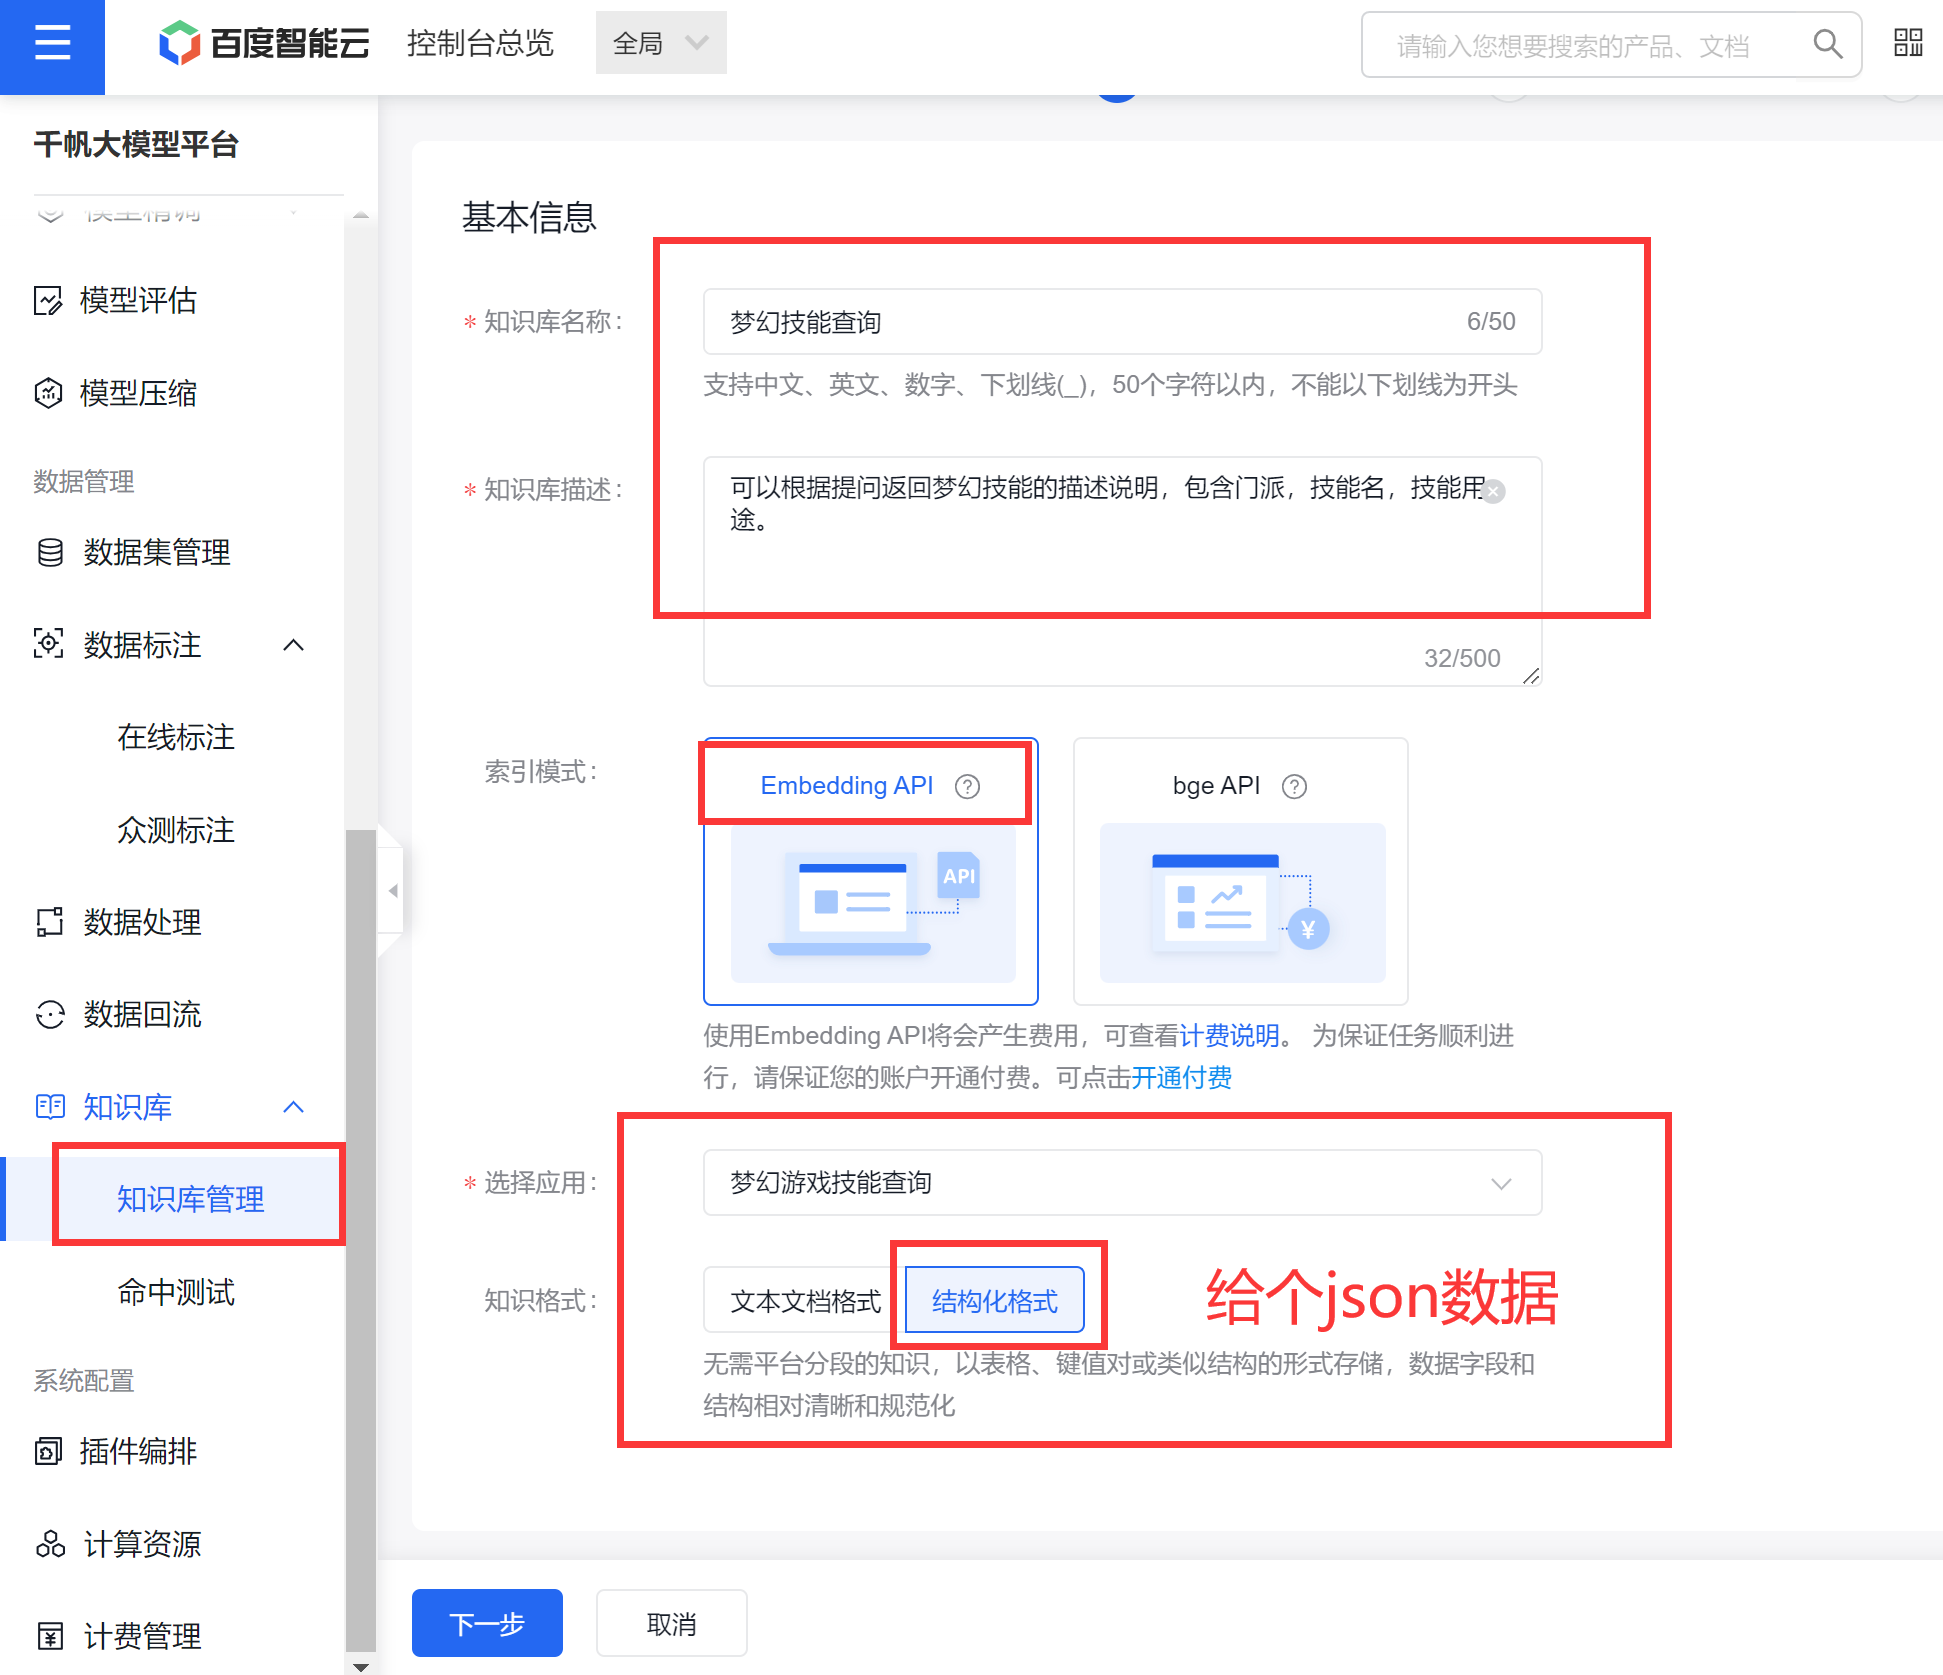Open the QR code grid icon
Screen dimensions: 1943x1675
pyautogui.click(x=1908, y=43)
